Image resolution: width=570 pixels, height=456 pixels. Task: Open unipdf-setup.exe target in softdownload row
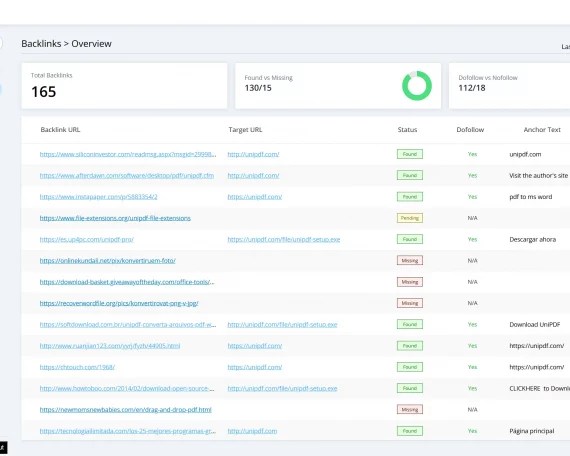[x=282, y=324]
